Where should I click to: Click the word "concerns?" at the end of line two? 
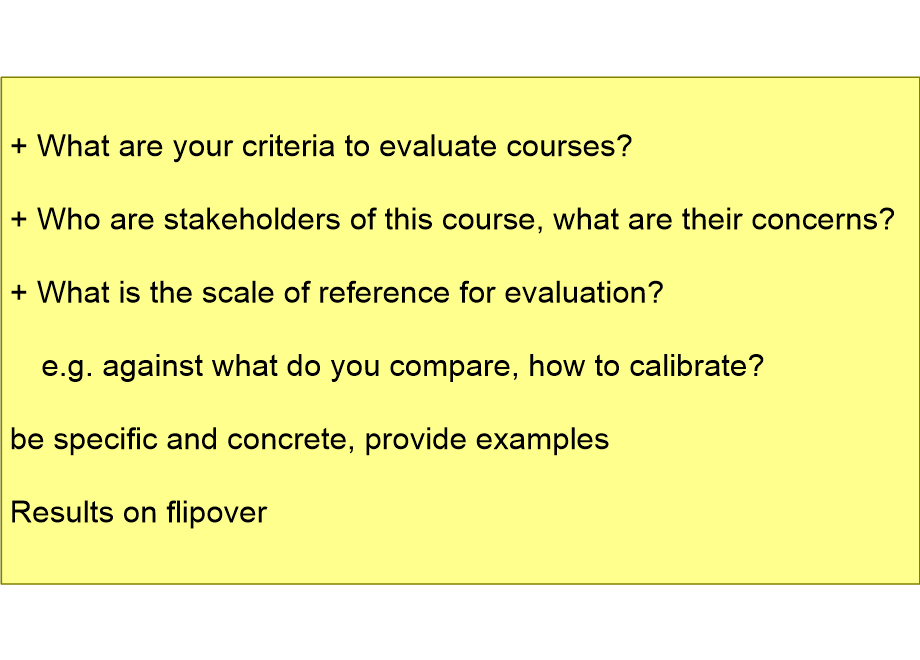pyautogui.click(x=823, y=219)
